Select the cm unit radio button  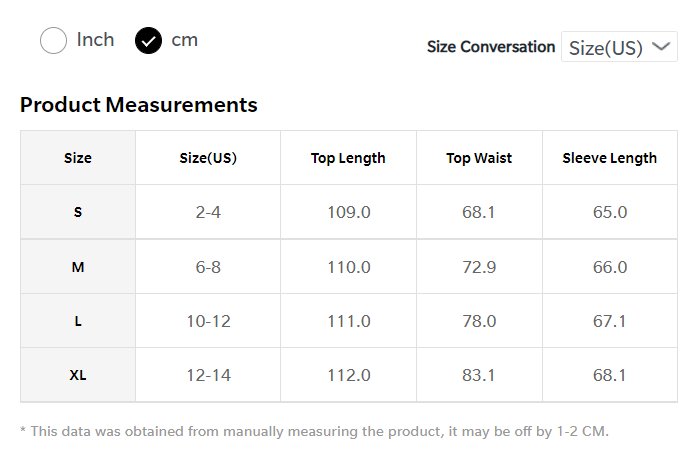click(148, 41)
